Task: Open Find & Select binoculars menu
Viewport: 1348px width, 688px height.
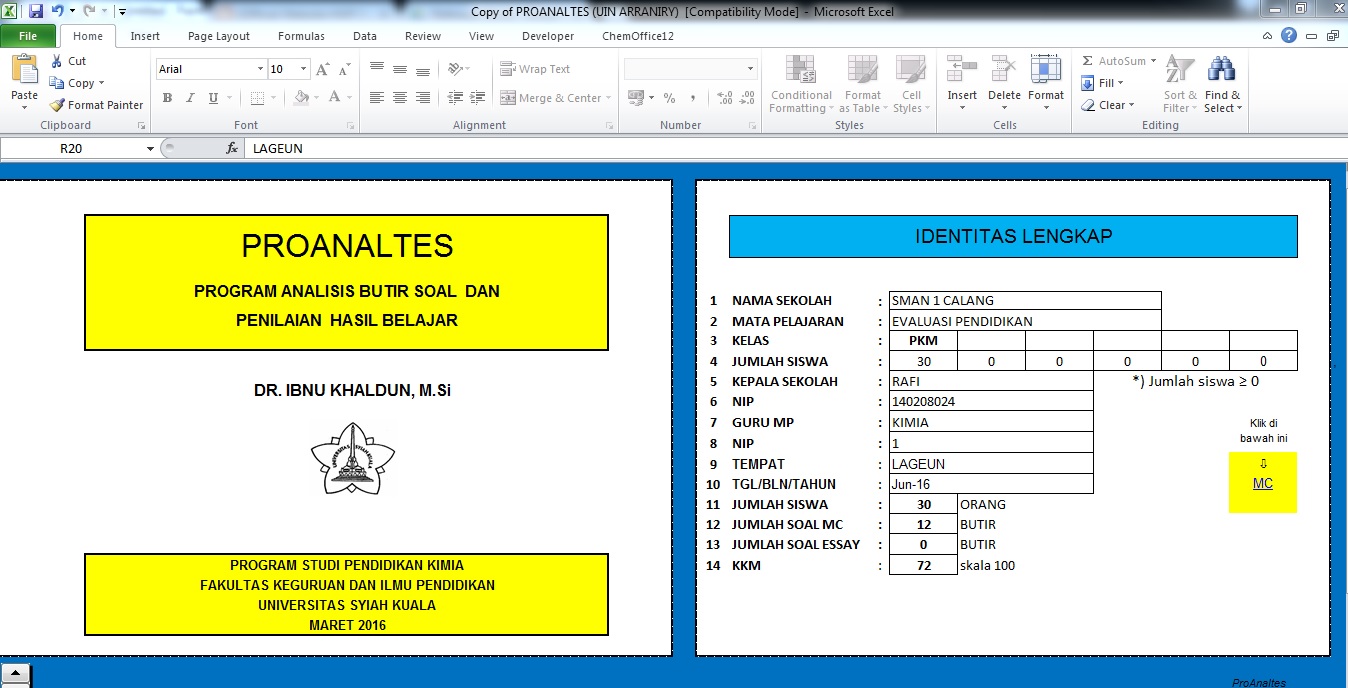Action: (x=1222, y=84)
